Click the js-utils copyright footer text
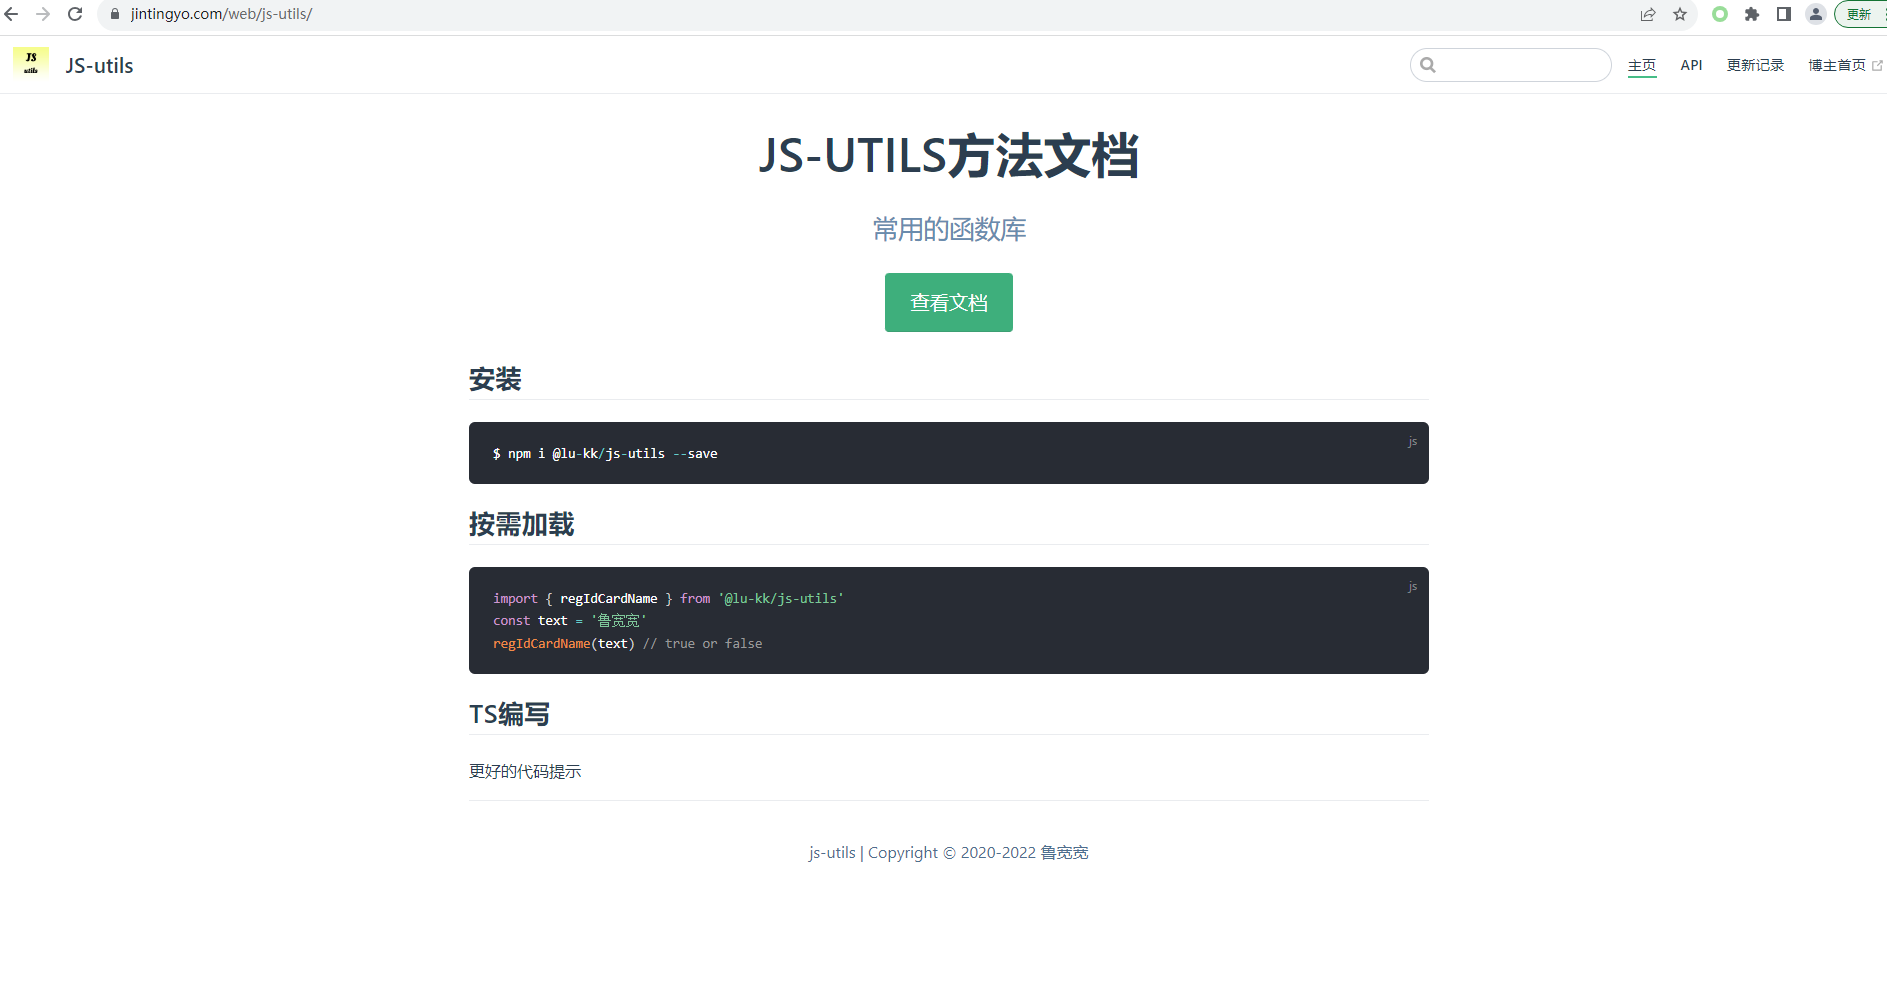This screenshot has width=1887, height=988. click(x=949, y=853)
